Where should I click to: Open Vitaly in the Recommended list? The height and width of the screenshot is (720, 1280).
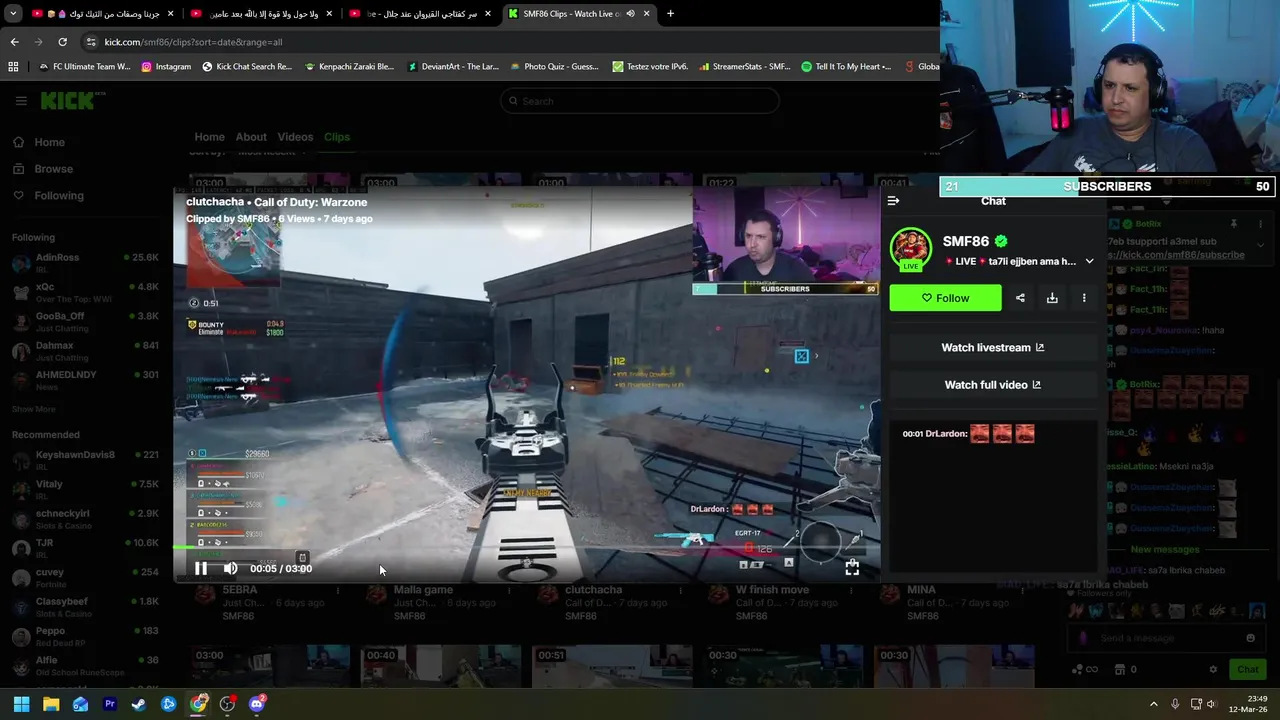[x=85, y=490]
